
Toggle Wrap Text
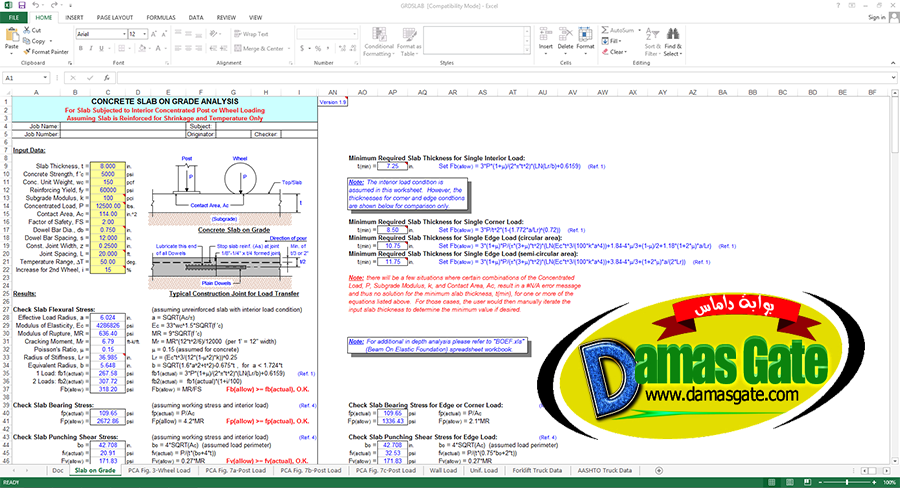pos(251,34)
